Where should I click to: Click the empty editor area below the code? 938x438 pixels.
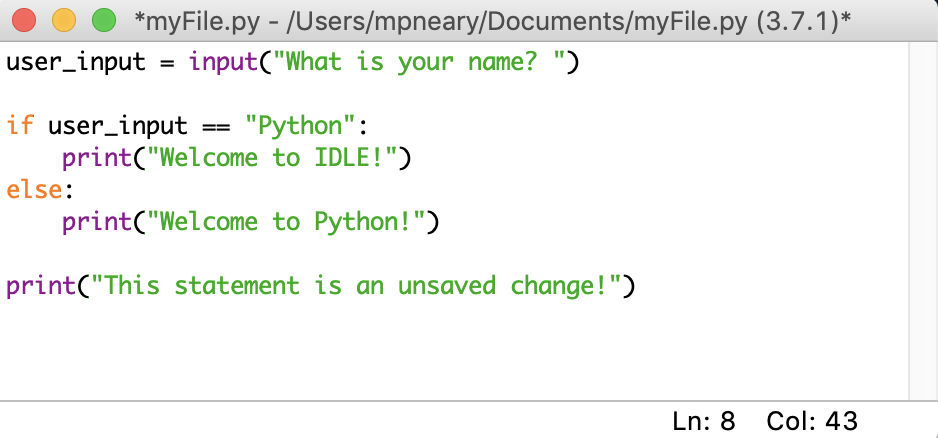450,350
